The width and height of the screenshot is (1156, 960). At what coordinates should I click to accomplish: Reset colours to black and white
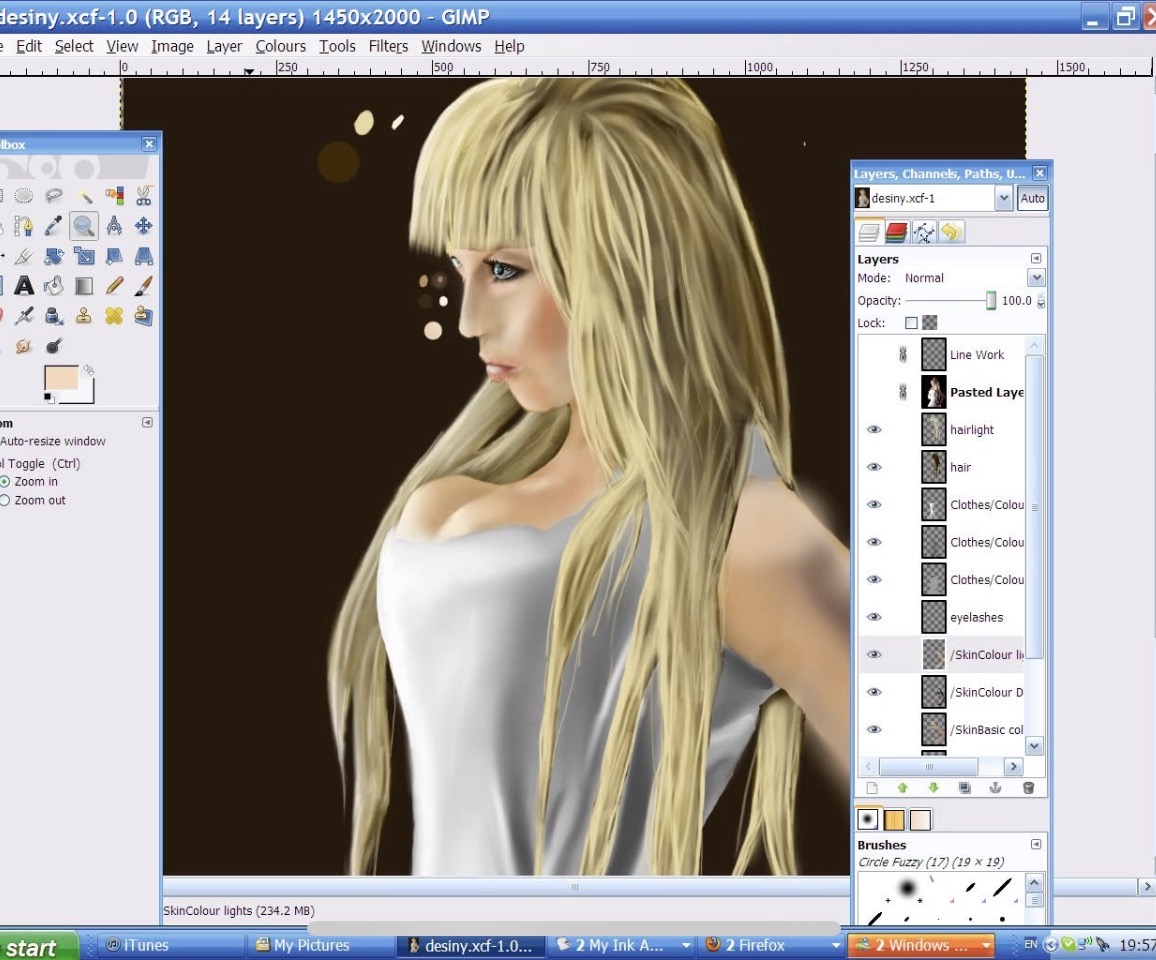coord(49,398)
